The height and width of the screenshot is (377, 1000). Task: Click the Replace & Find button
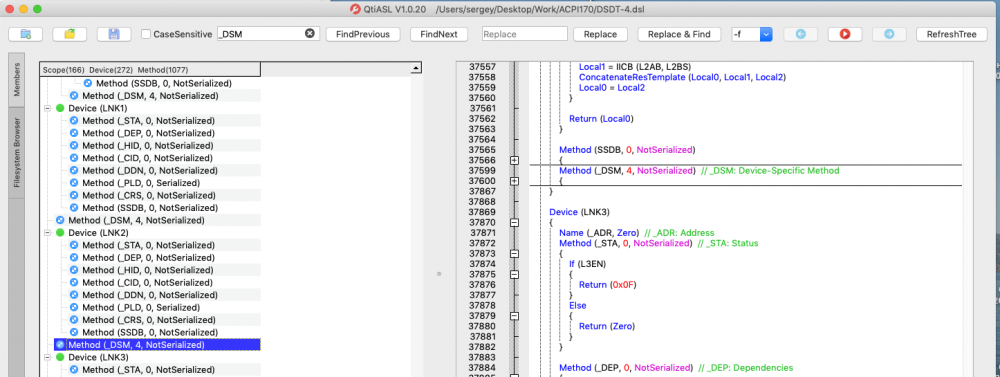pyautogui.click(x=679, y=34)
